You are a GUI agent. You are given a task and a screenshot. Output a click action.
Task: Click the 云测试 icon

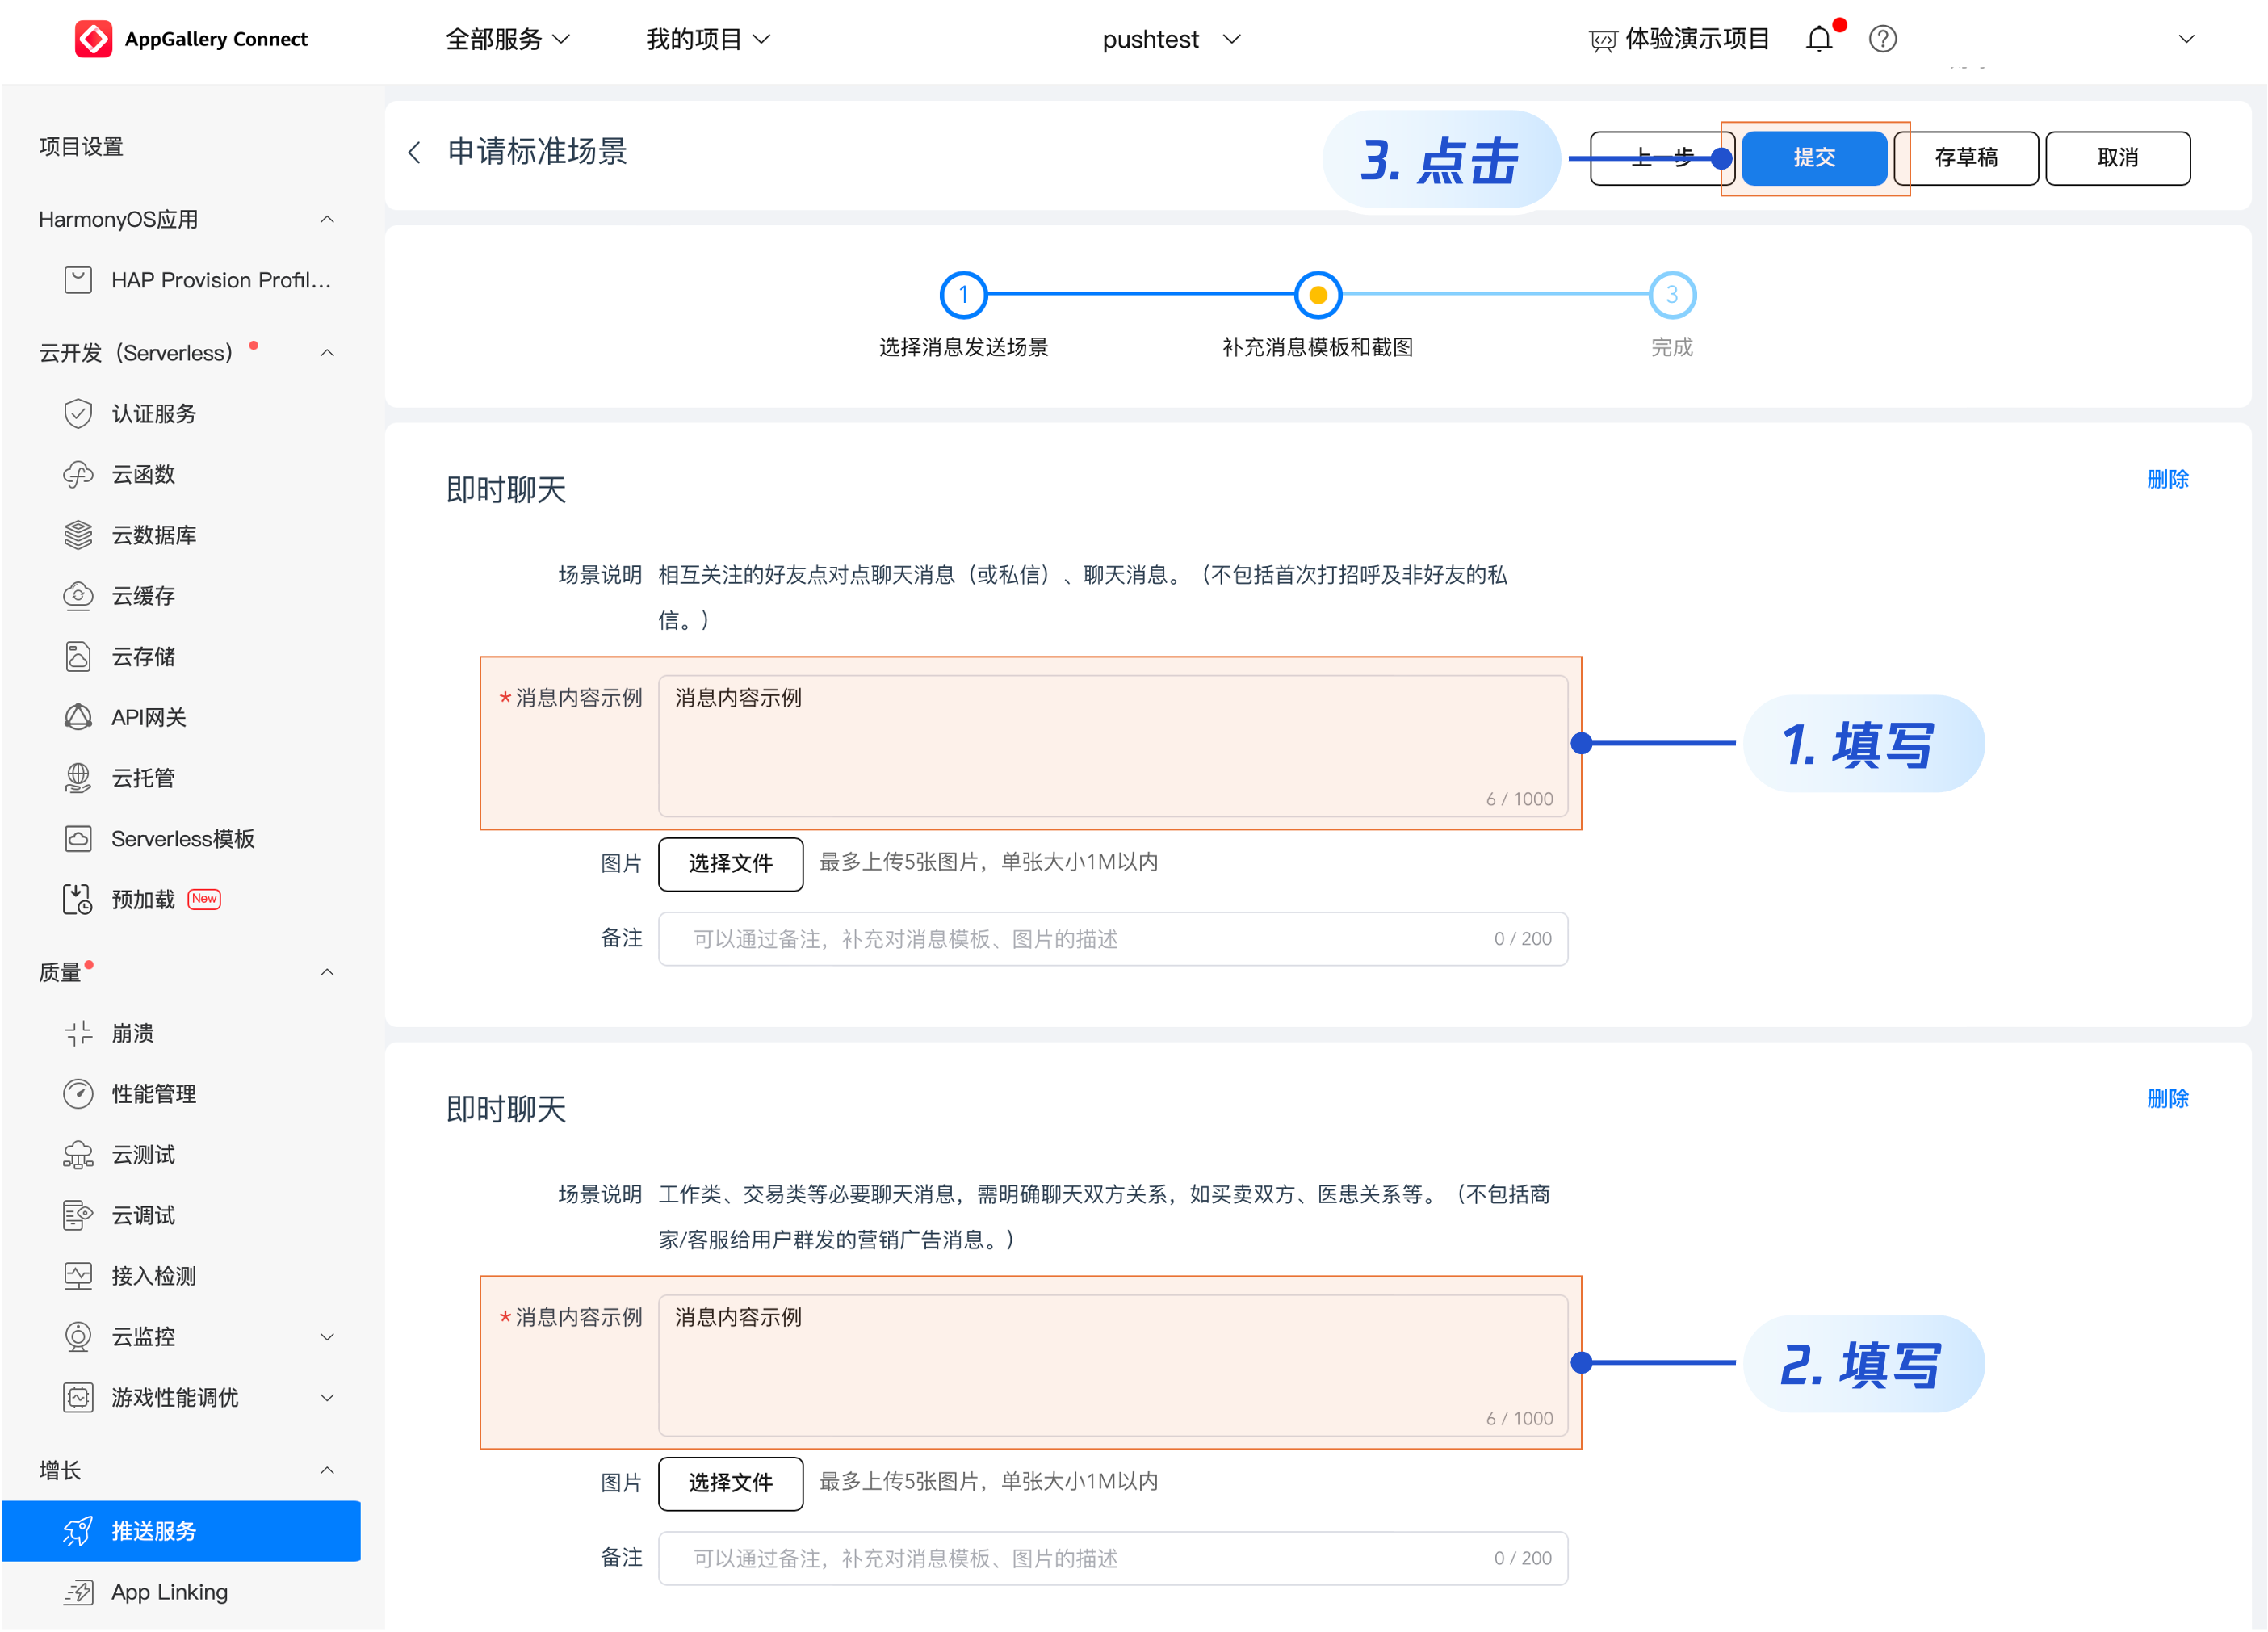pyautogui.click(x=78, y=1154)
